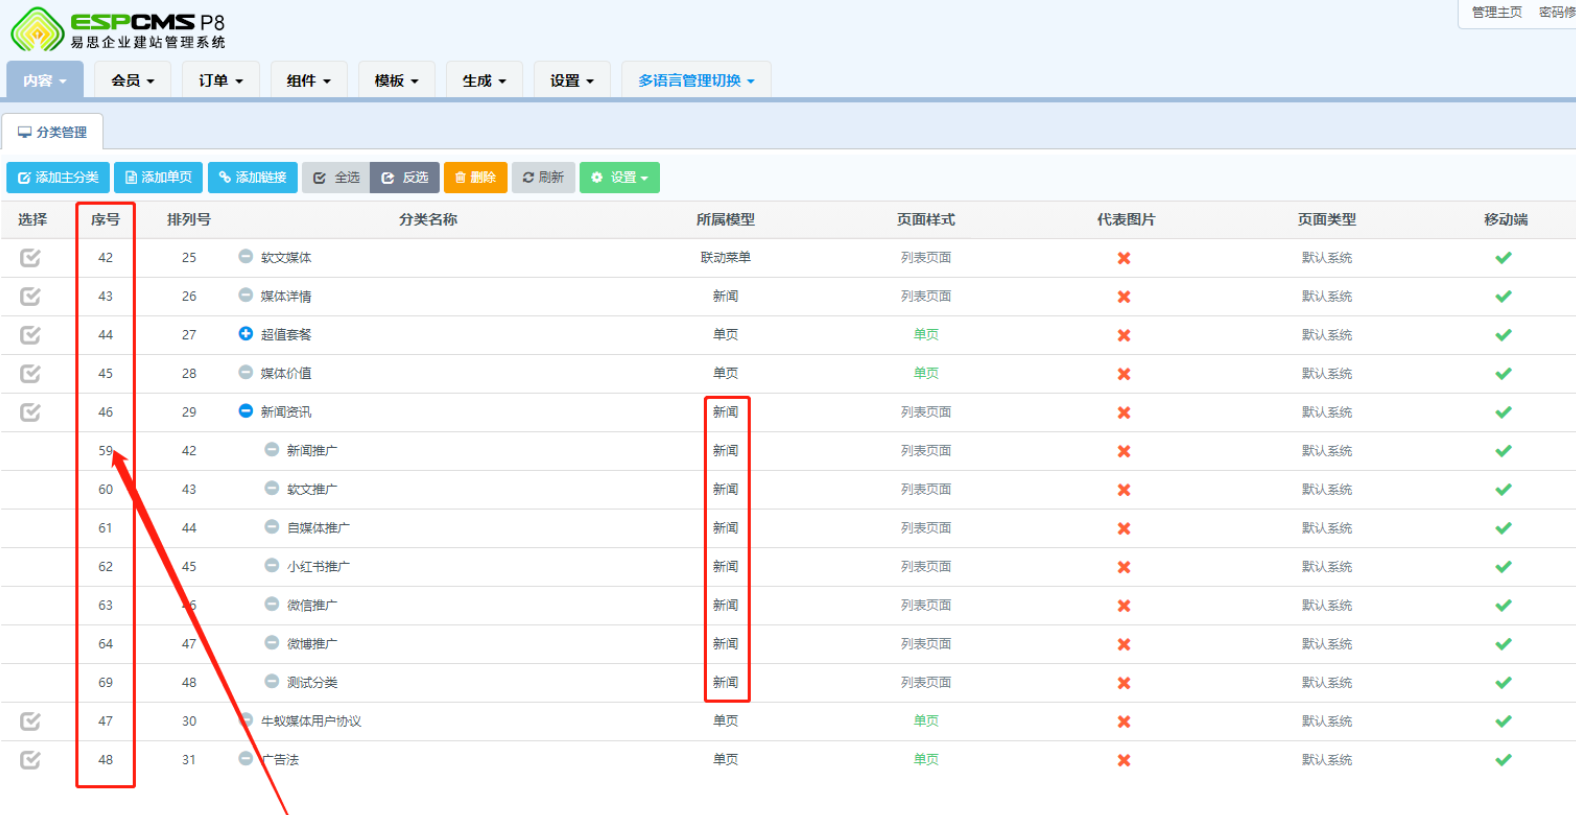Open the 多语言管理切换 dropdown

click(x=696, y=81)
